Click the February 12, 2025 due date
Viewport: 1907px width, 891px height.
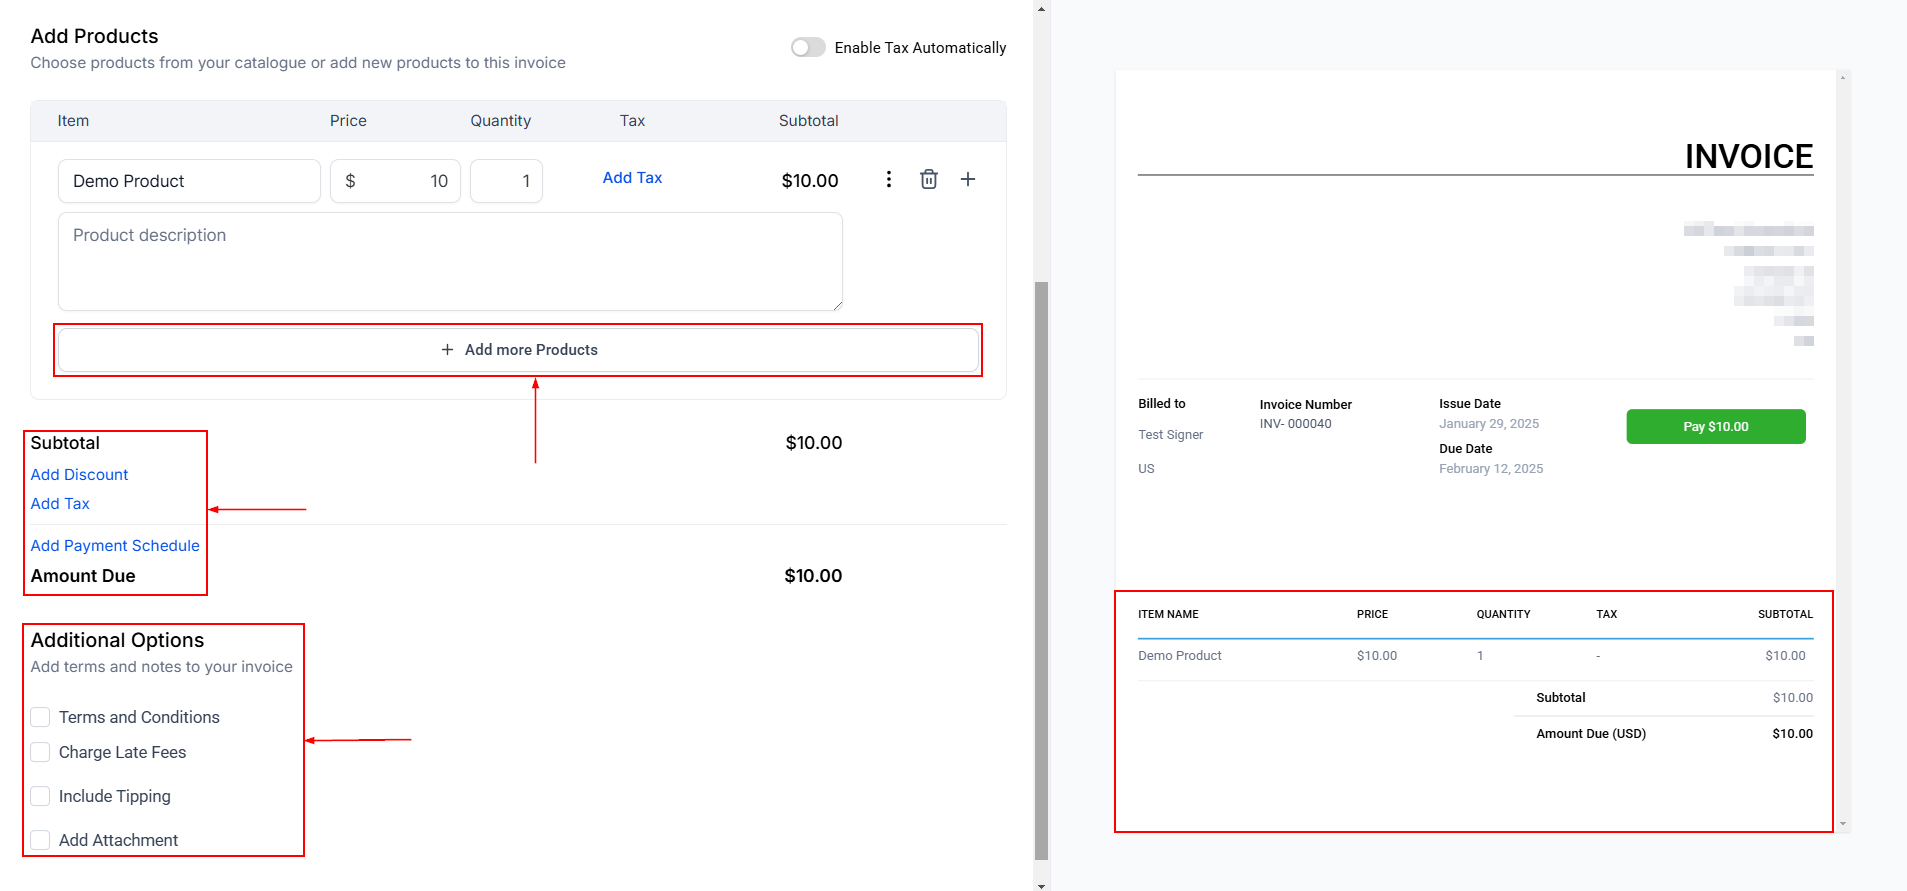click(x=1491, y=469)
